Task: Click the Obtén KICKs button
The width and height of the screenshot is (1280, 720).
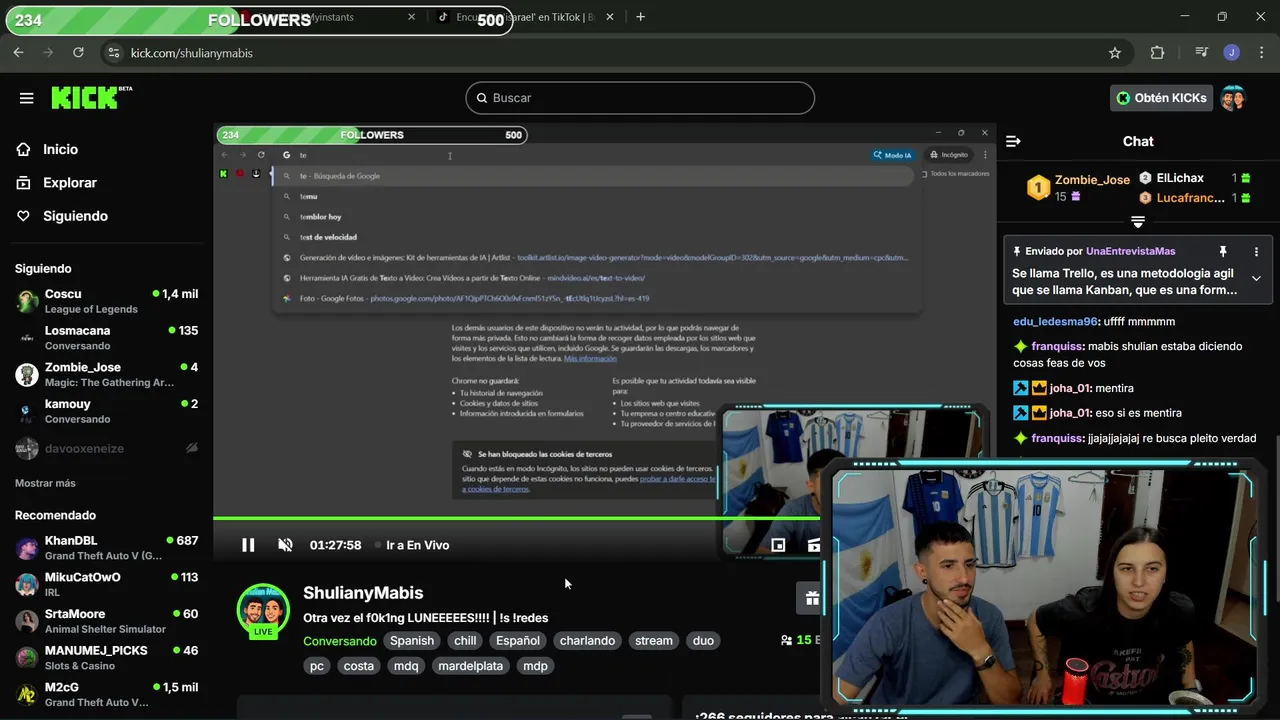Action: [1163, 98]
